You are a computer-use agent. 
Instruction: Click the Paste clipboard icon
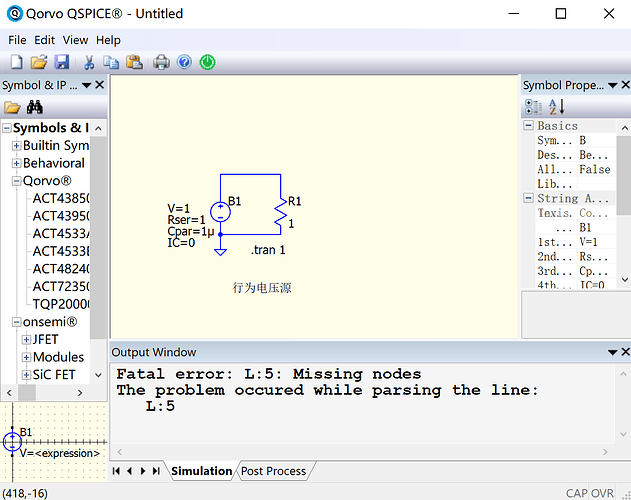[133, 62]
